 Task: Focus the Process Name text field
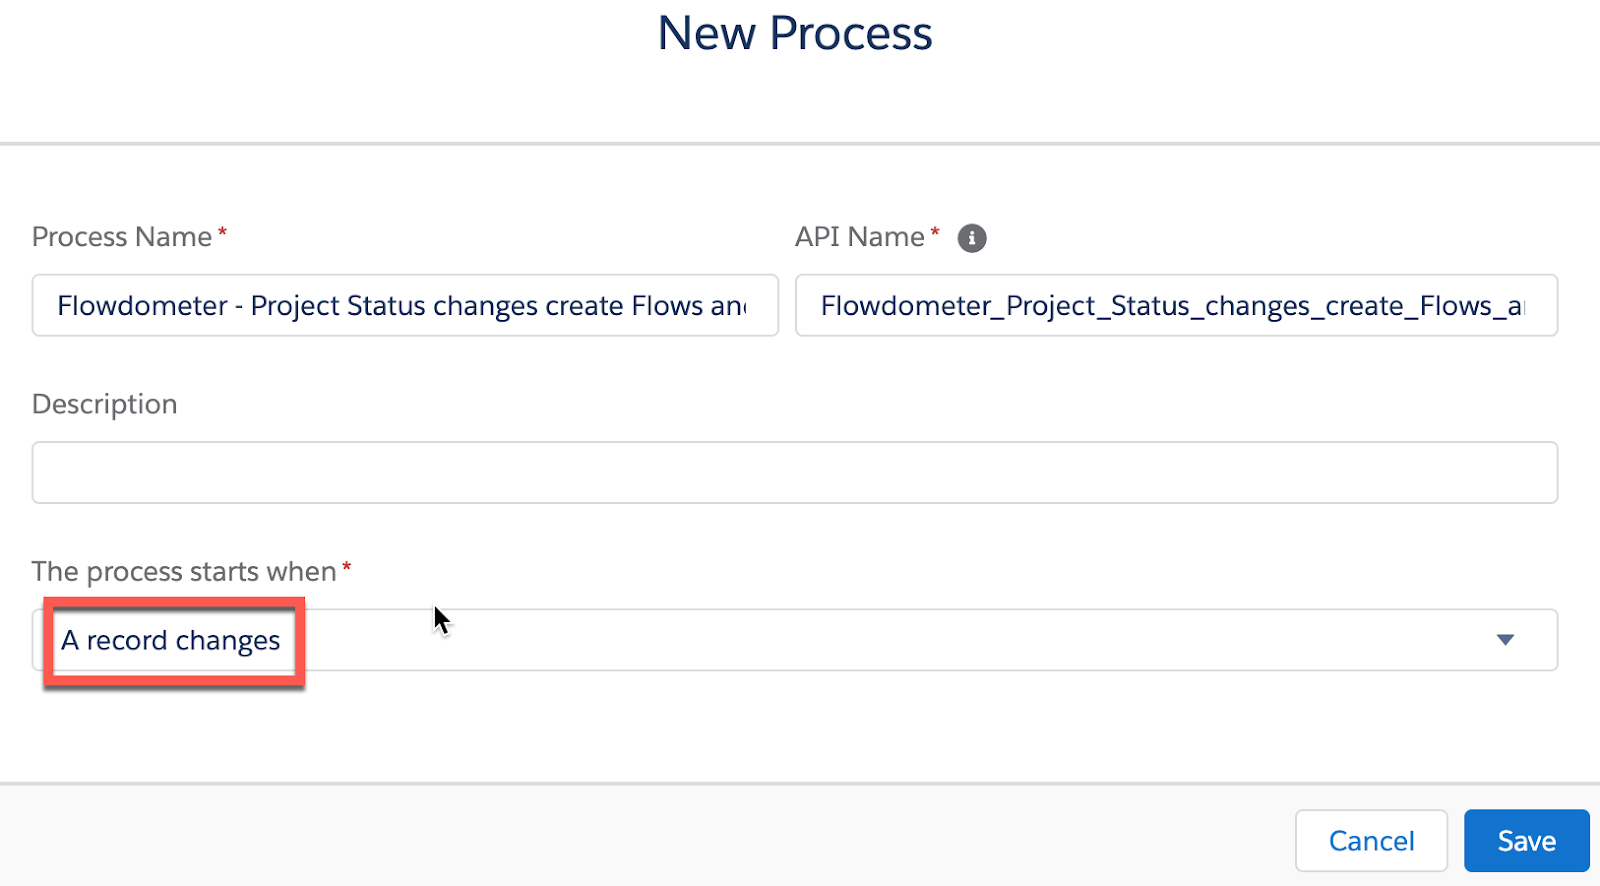click(x=404, y=306)
